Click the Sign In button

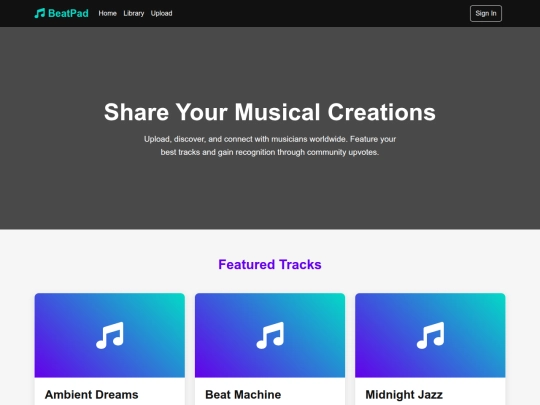486,13
